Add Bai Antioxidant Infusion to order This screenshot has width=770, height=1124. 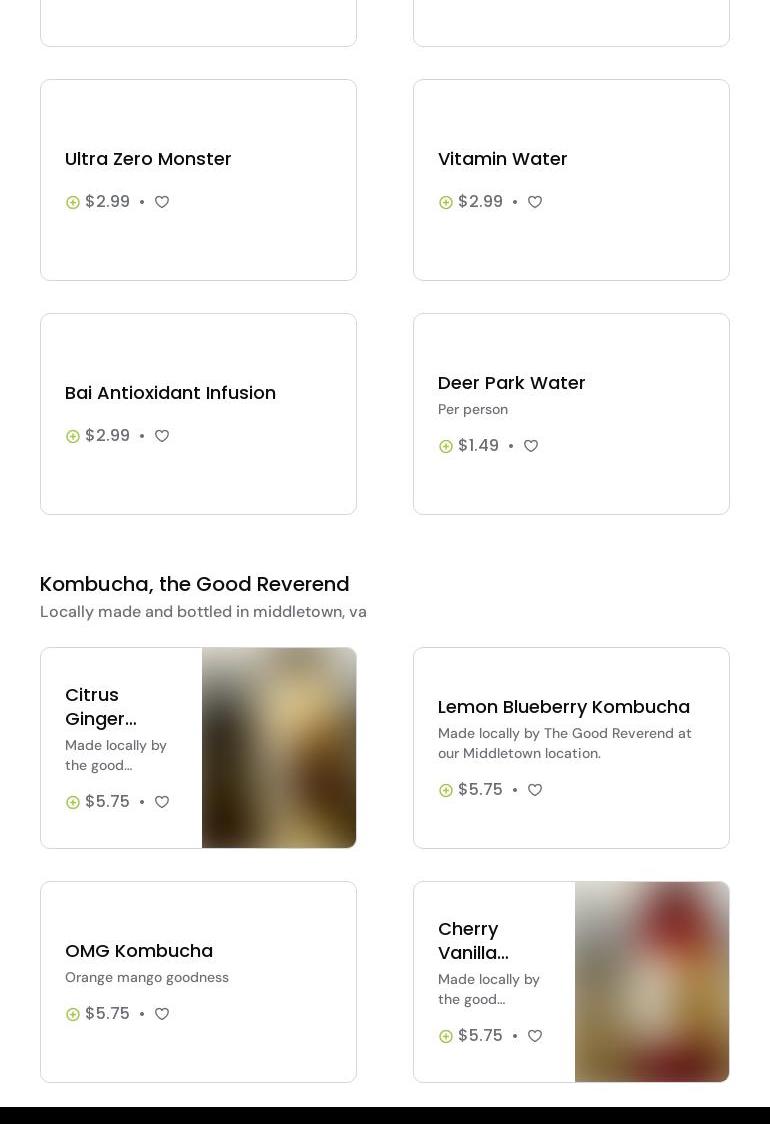[73, 436]
